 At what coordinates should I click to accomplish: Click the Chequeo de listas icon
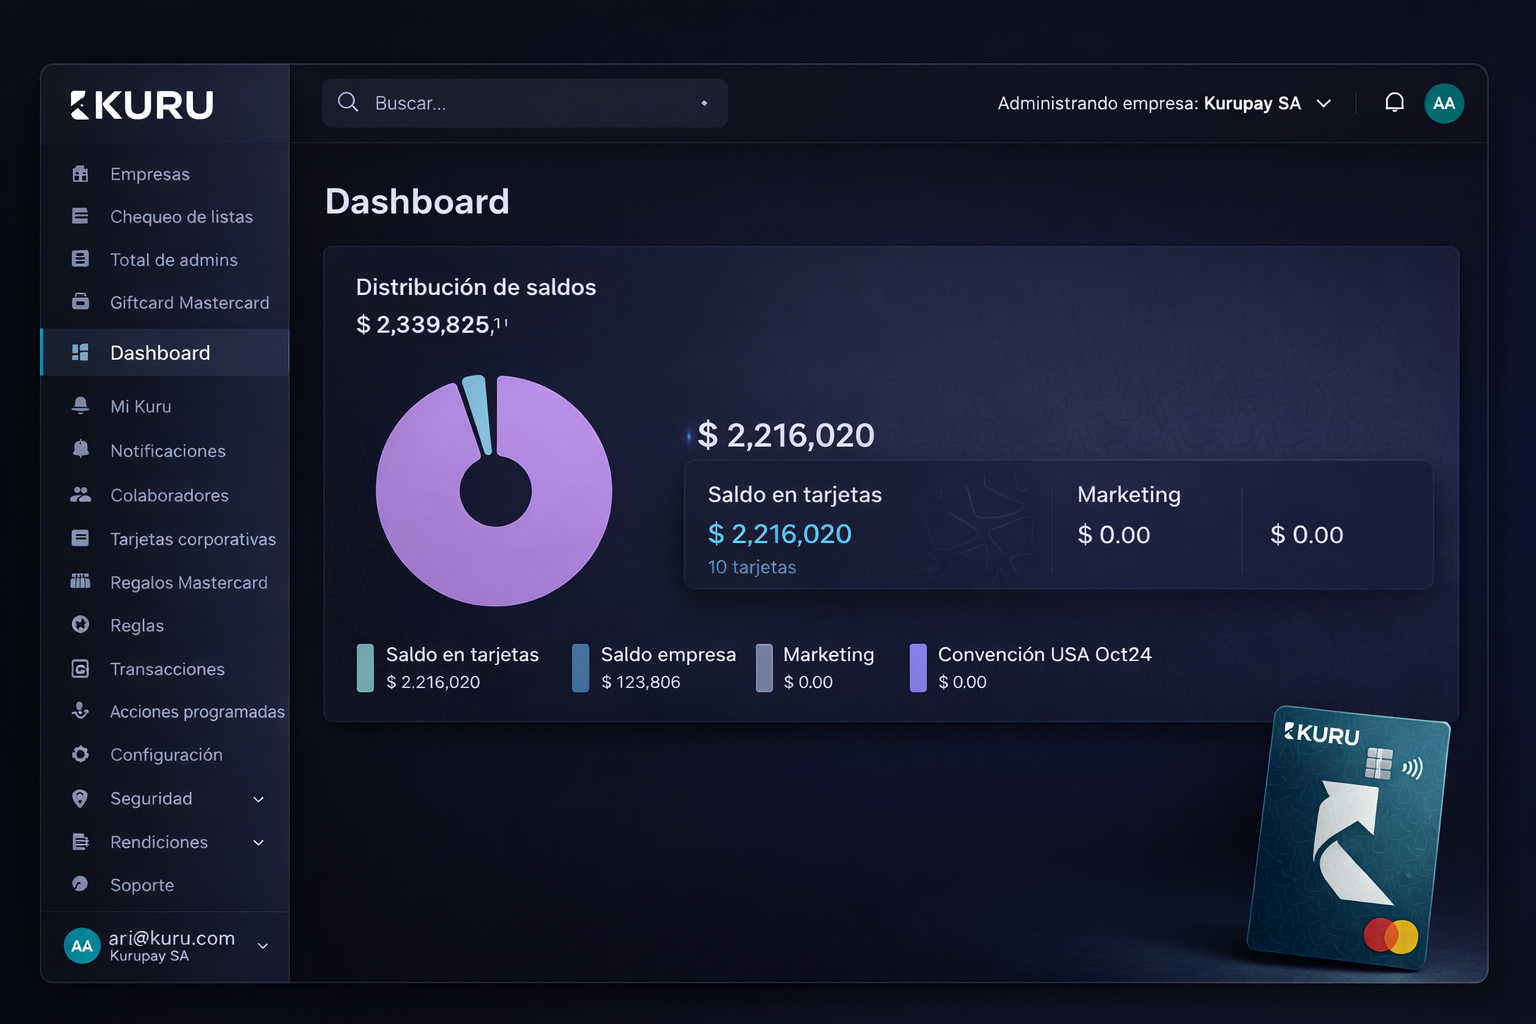(x=81, y=216)
